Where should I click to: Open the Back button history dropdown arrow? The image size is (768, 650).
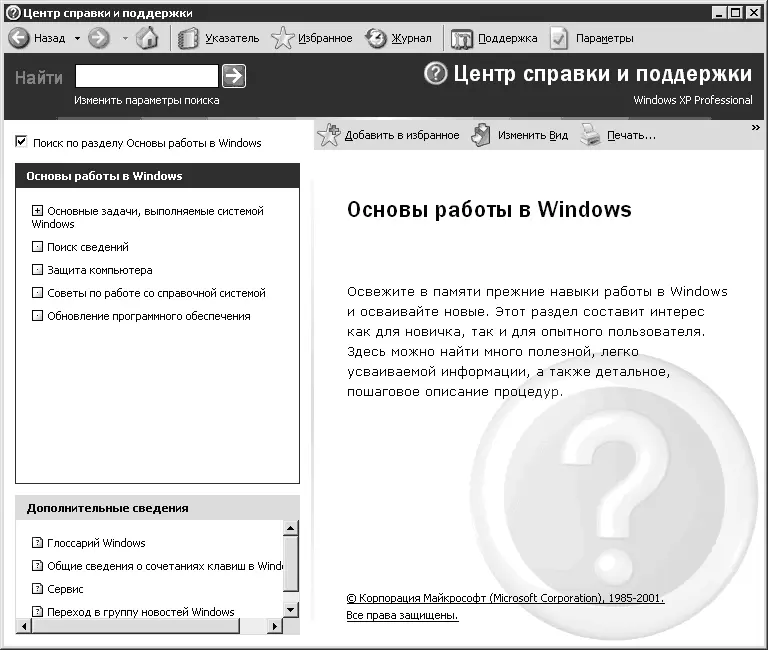[77, 38]
